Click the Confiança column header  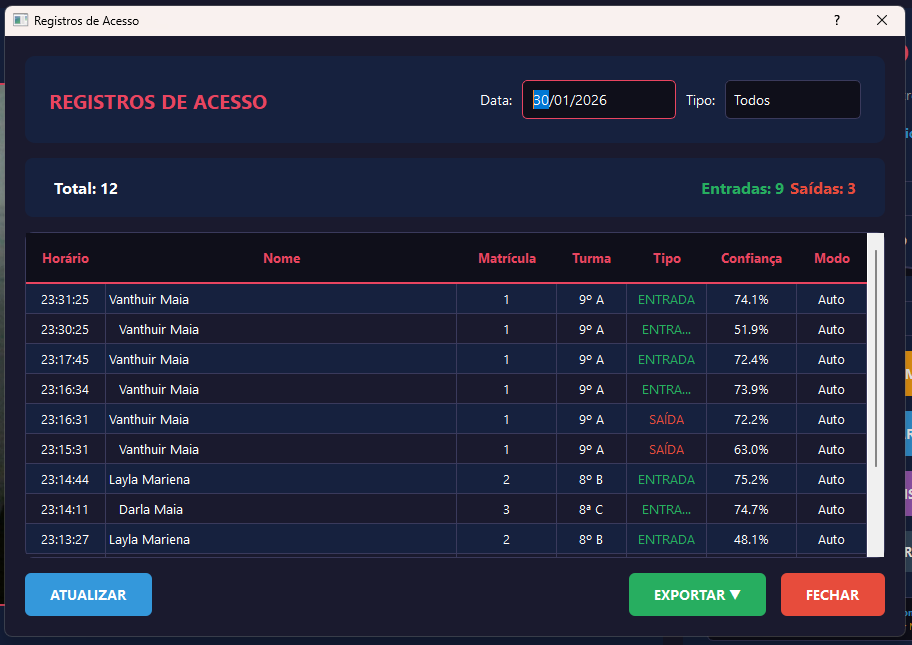[751, 258]
